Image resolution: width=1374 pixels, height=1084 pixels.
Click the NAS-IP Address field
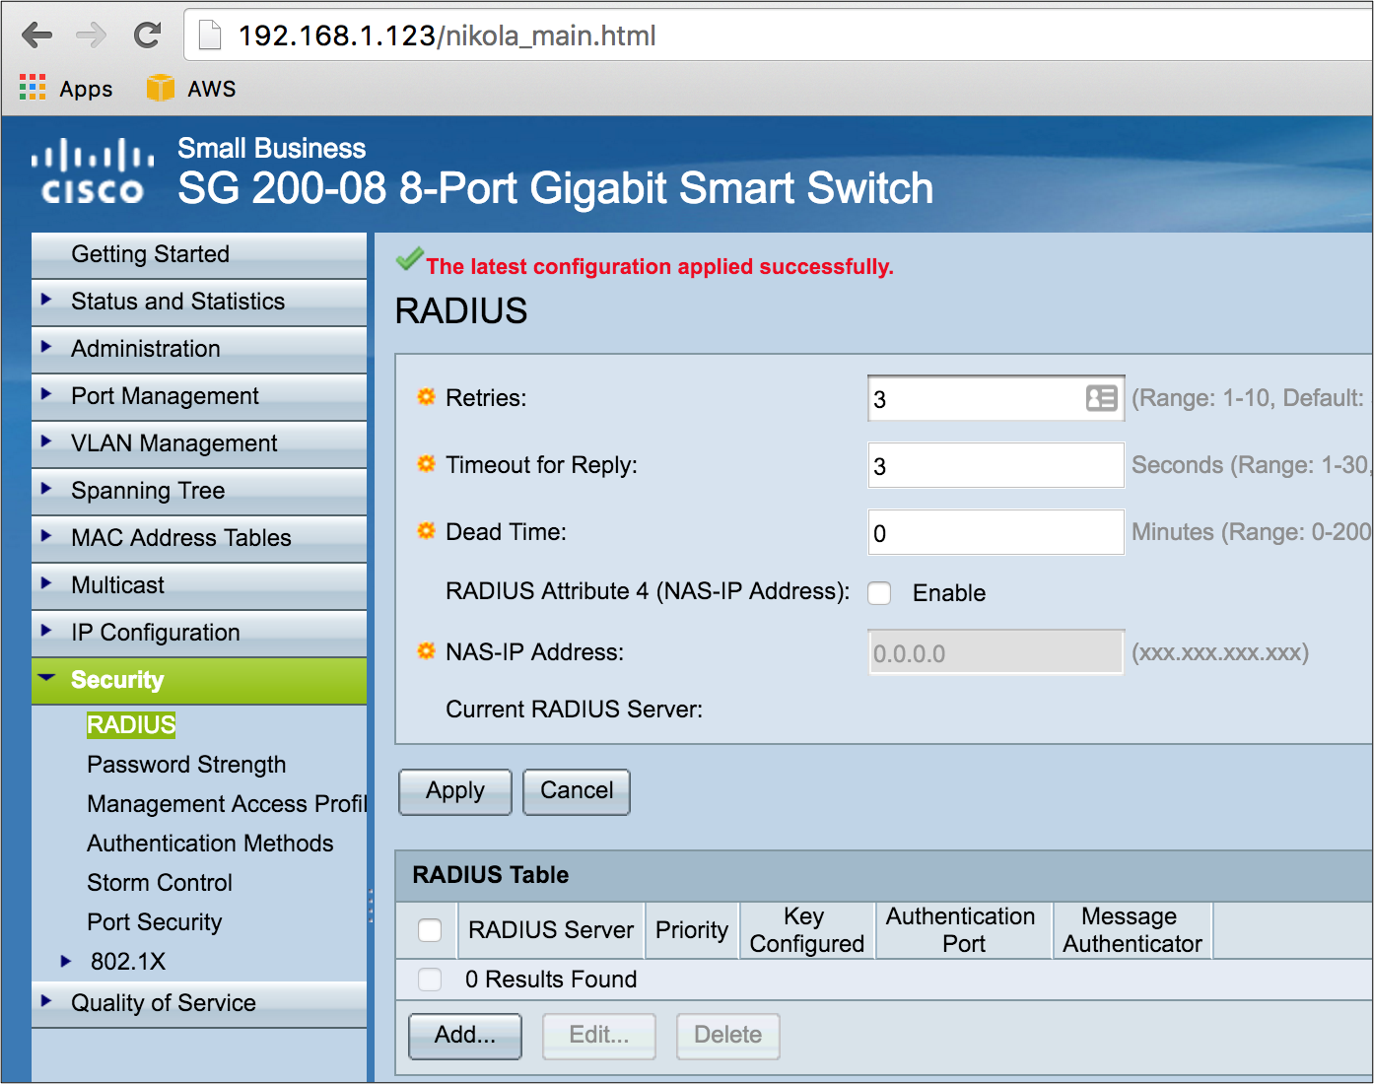(x=995, y=653)
